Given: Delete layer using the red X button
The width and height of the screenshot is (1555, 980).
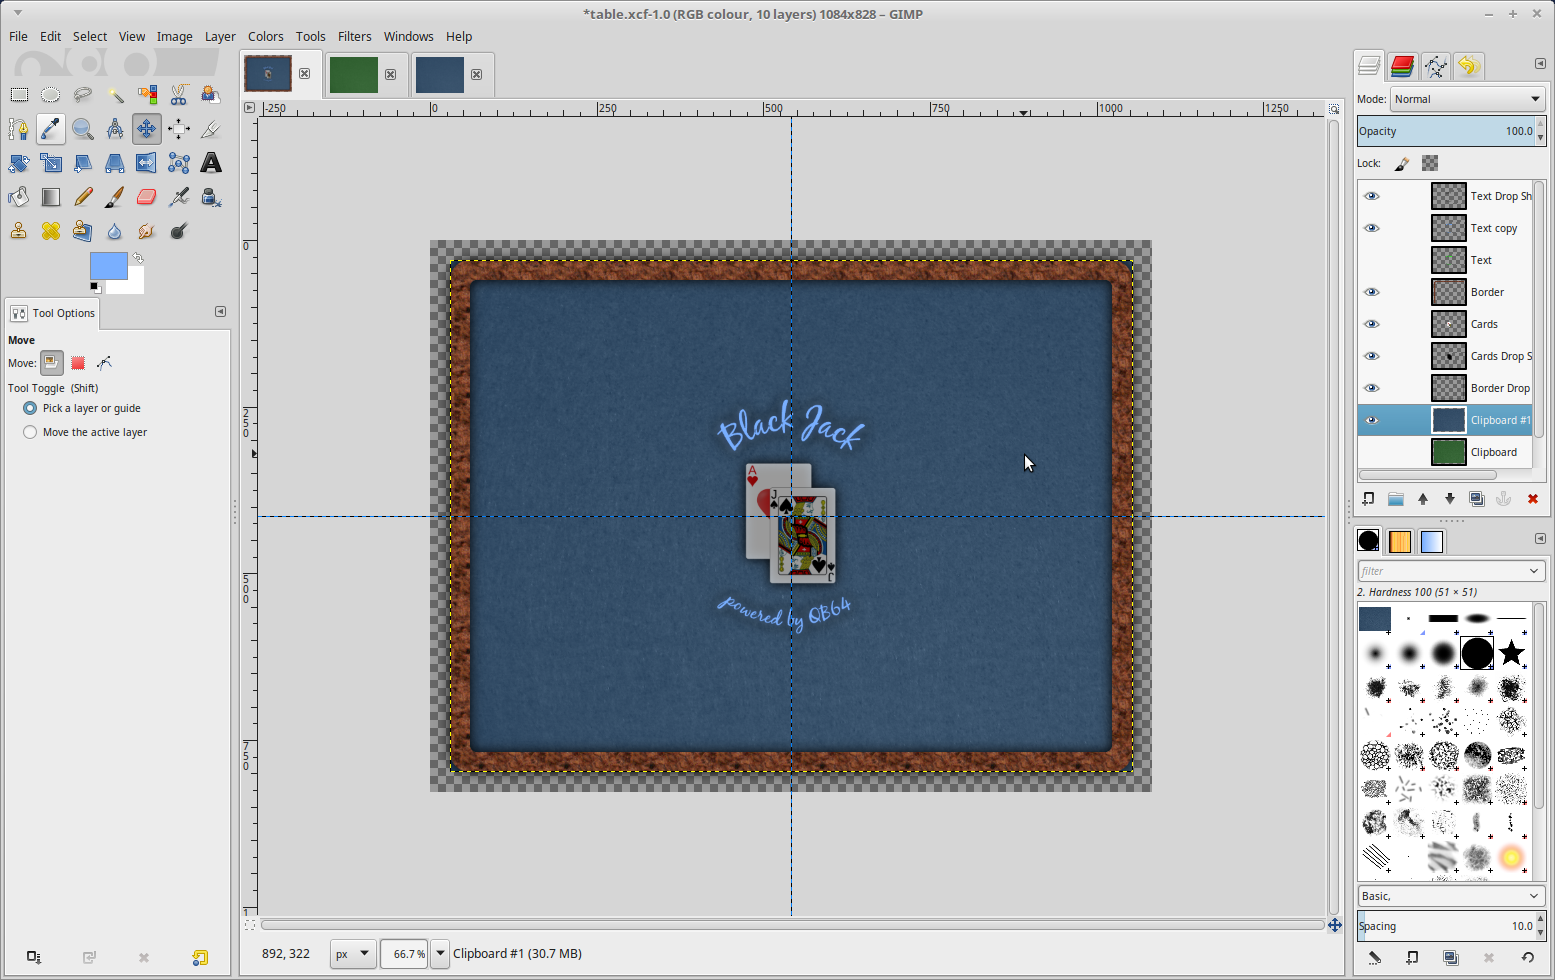Looking at the screenshot, I should point(1532,499).
